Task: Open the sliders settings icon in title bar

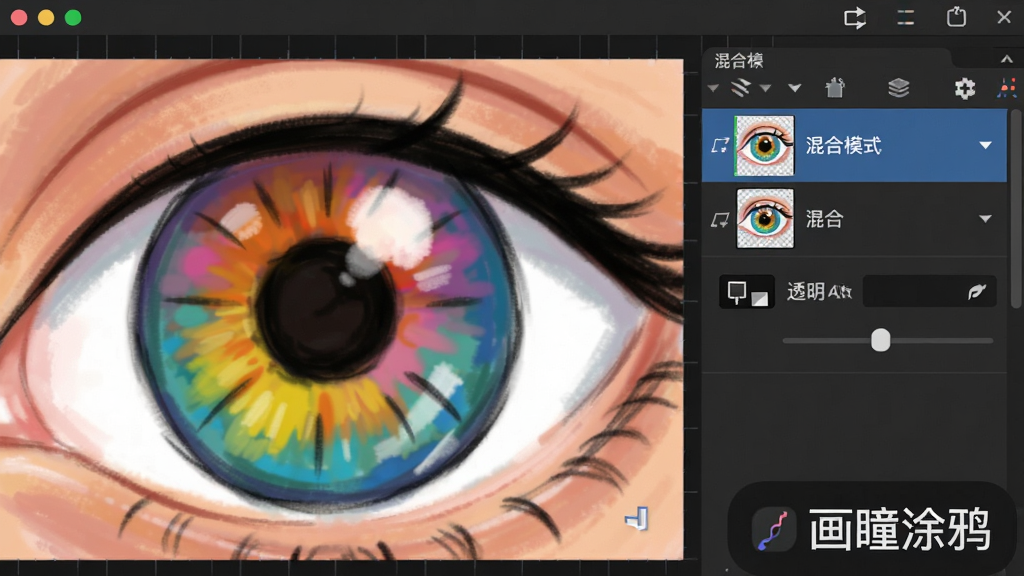Action: [905, 18]
